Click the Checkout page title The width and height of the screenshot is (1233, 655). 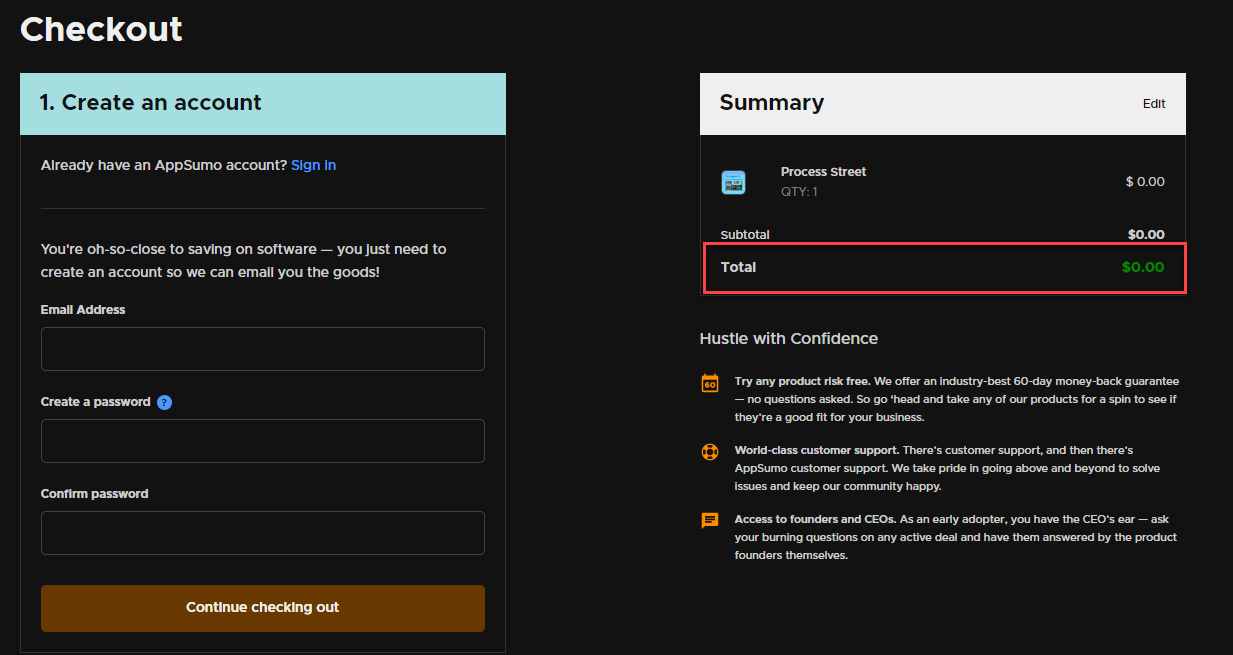[101, 29]
